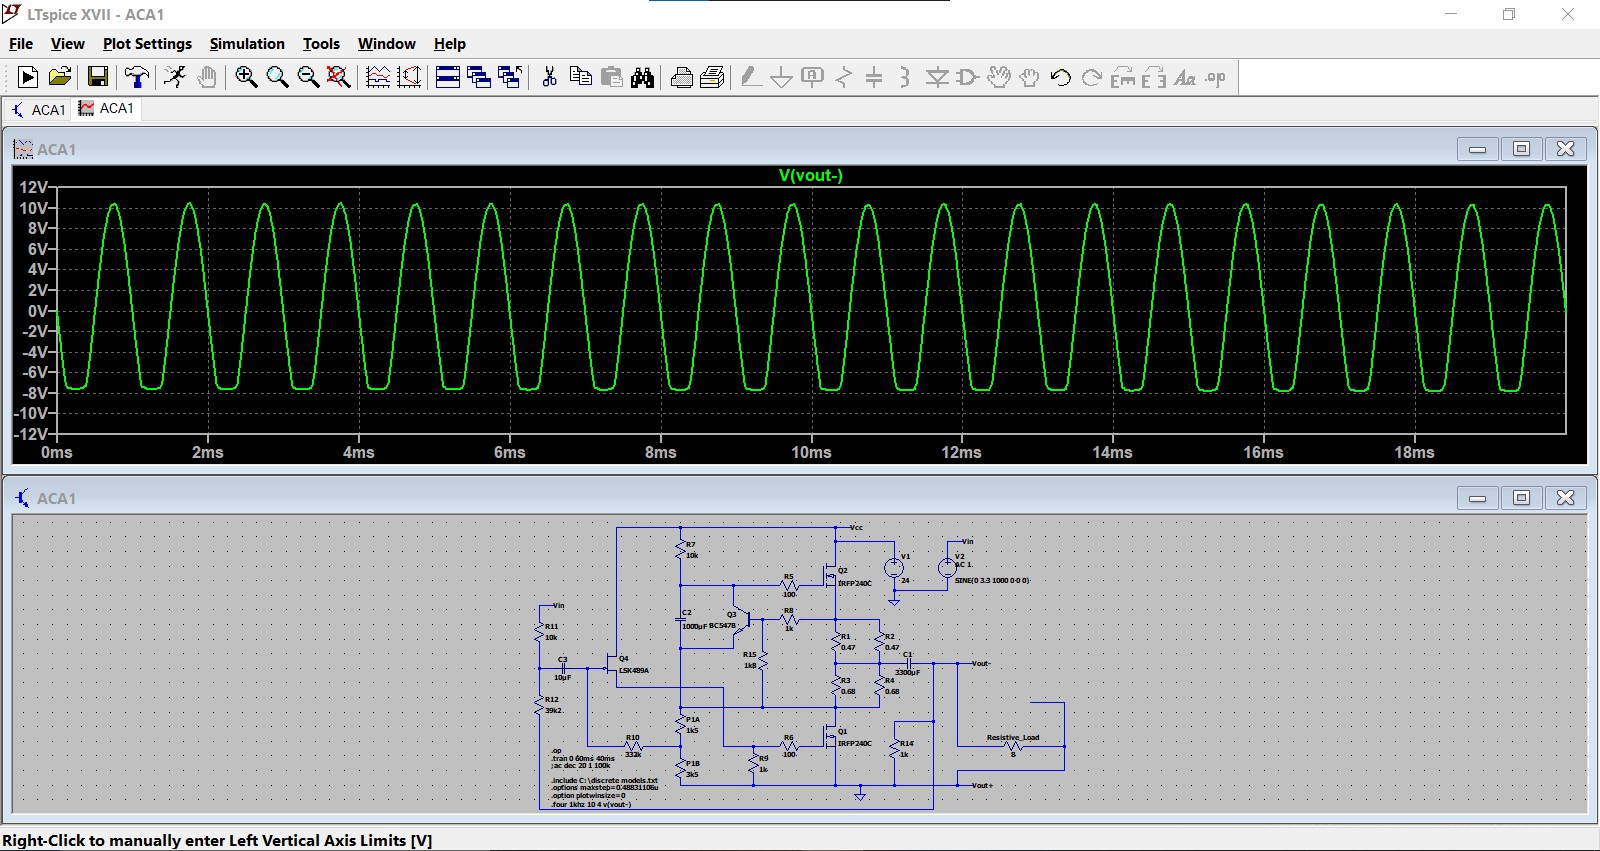Select the Move open hand tool

pyautogui.click(x=998, y=77)
